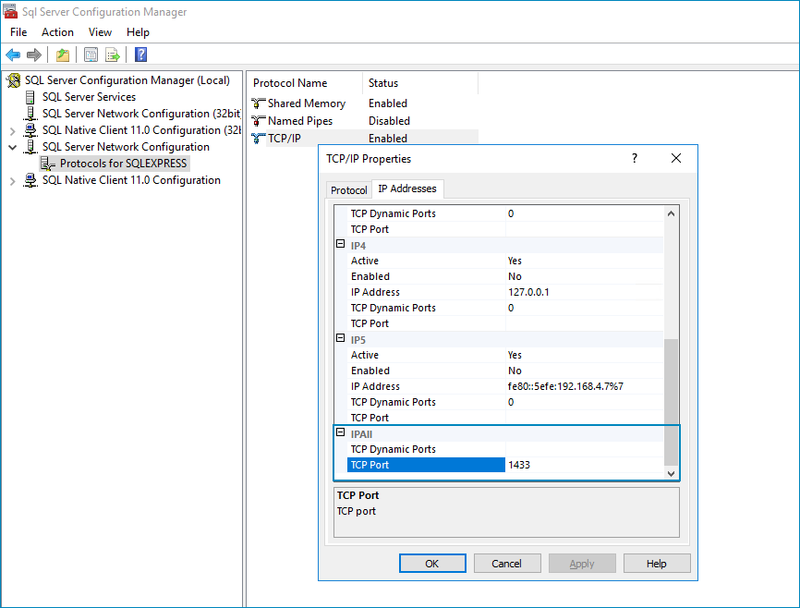Viewport: 800px width, 608px height.
Task: Click the Status column header
Action: [421, 83]
